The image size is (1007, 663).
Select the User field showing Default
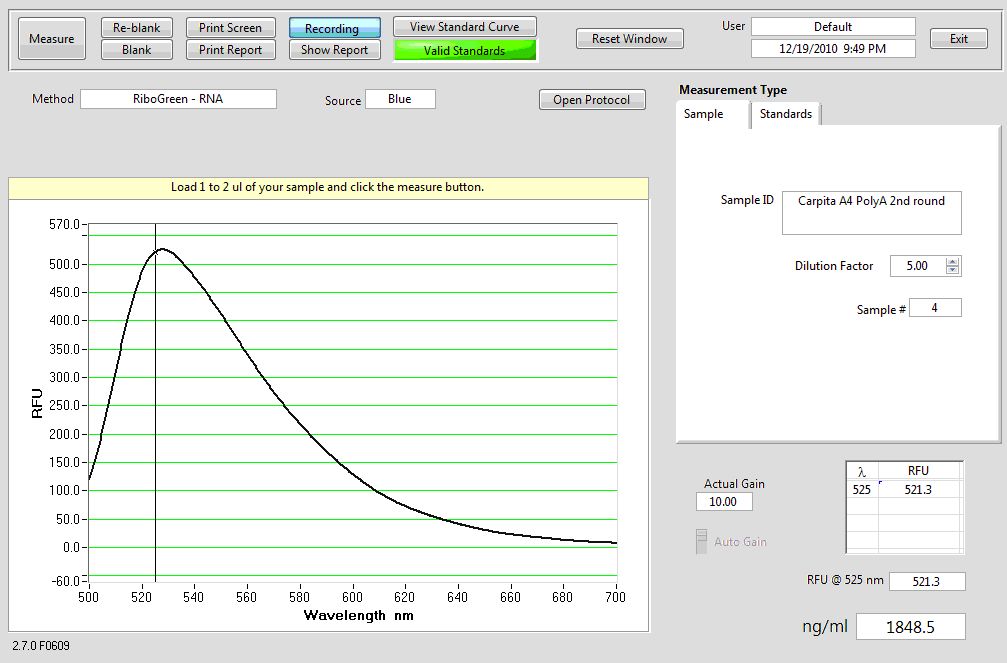(x=833, y=26)
